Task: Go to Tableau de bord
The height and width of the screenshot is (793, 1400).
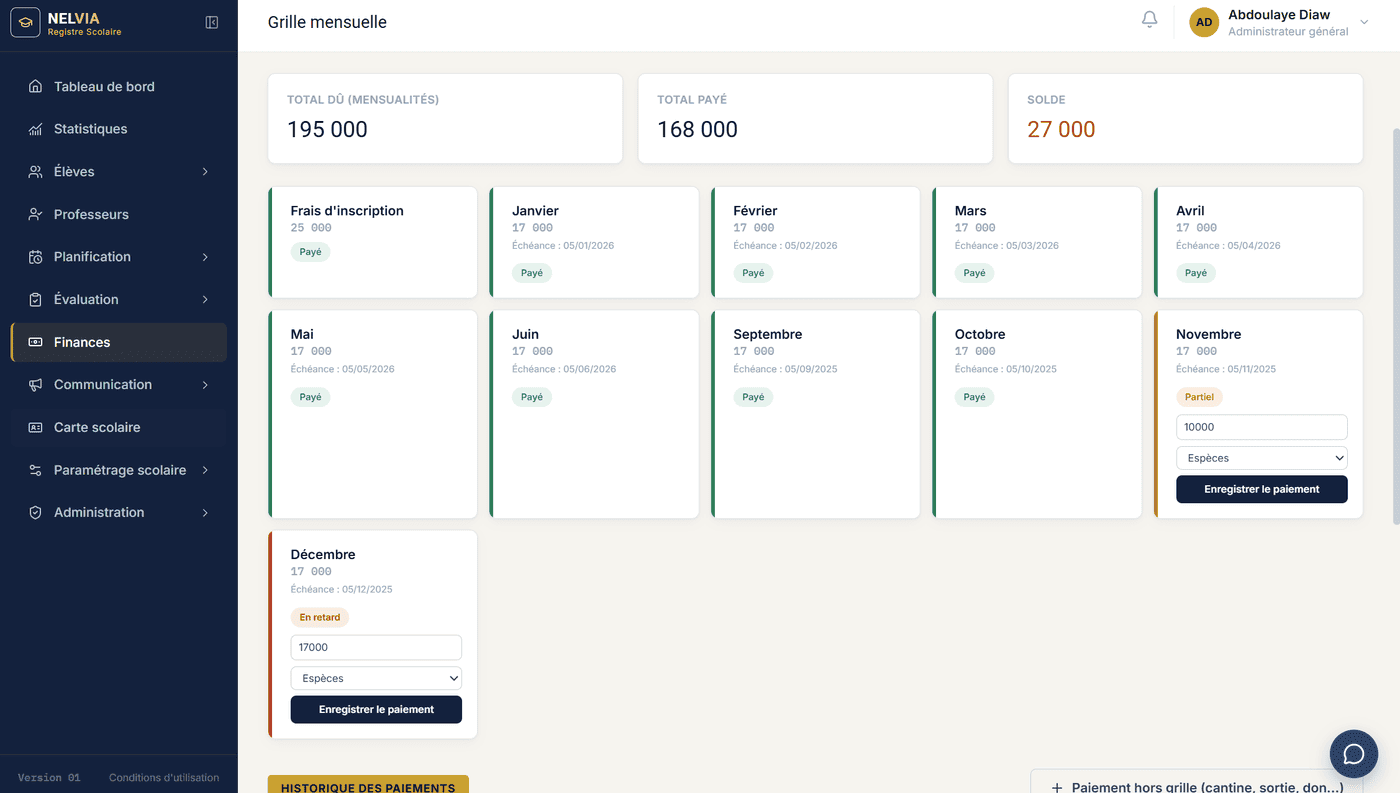Action: (118, 86)
